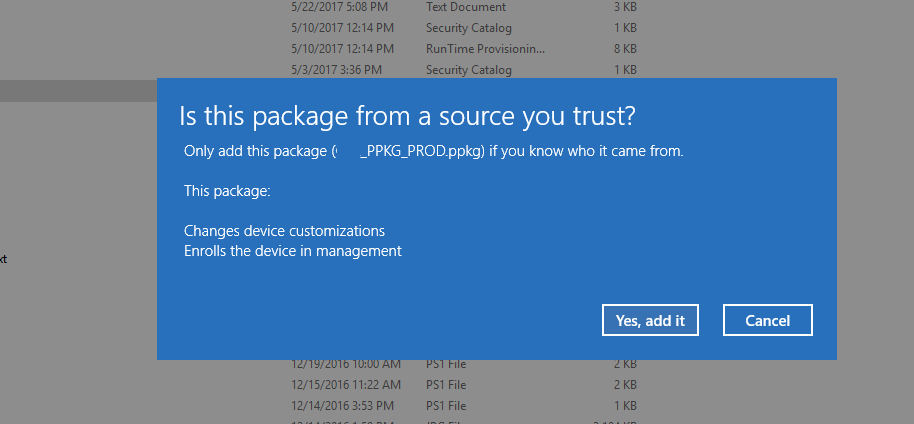The height and width of the screenshot is (424, 914).
Task: Click the 'Enrolls the device in management' line
Action: [x=293, y=251]
